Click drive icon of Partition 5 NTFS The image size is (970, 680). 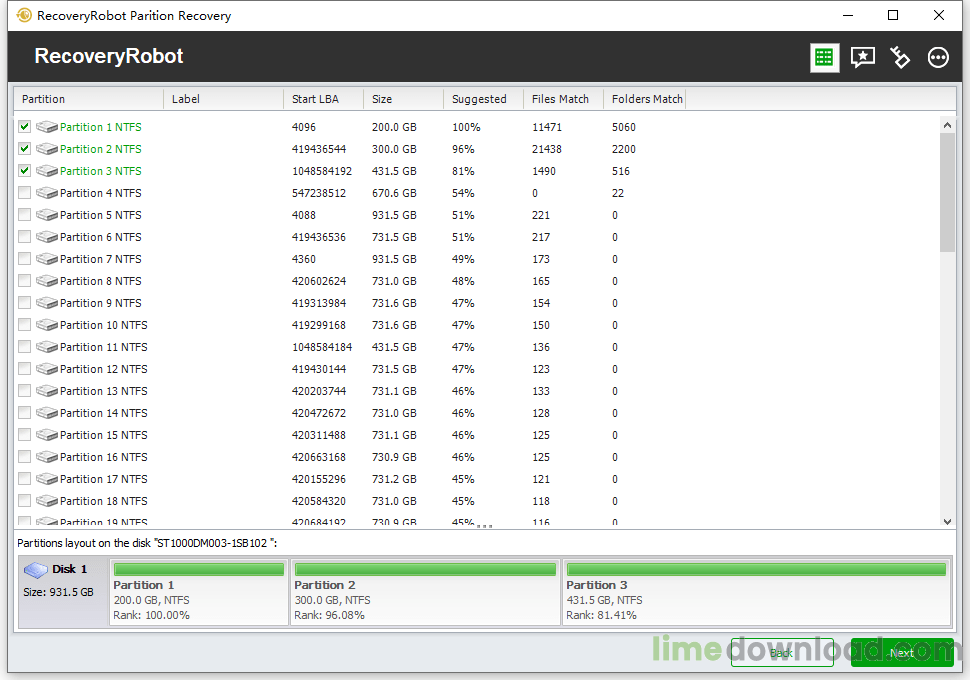(x=46, y=215)
